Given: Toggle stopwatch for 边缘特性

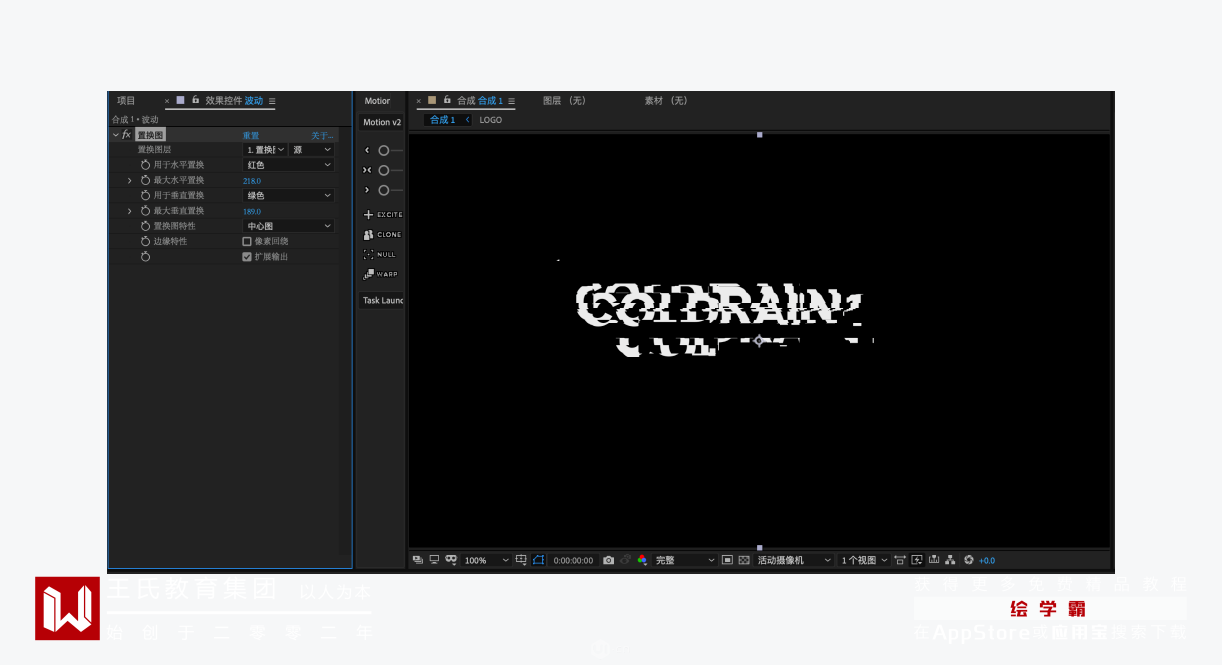Looking at the screenshot, I should click(145, 241).
